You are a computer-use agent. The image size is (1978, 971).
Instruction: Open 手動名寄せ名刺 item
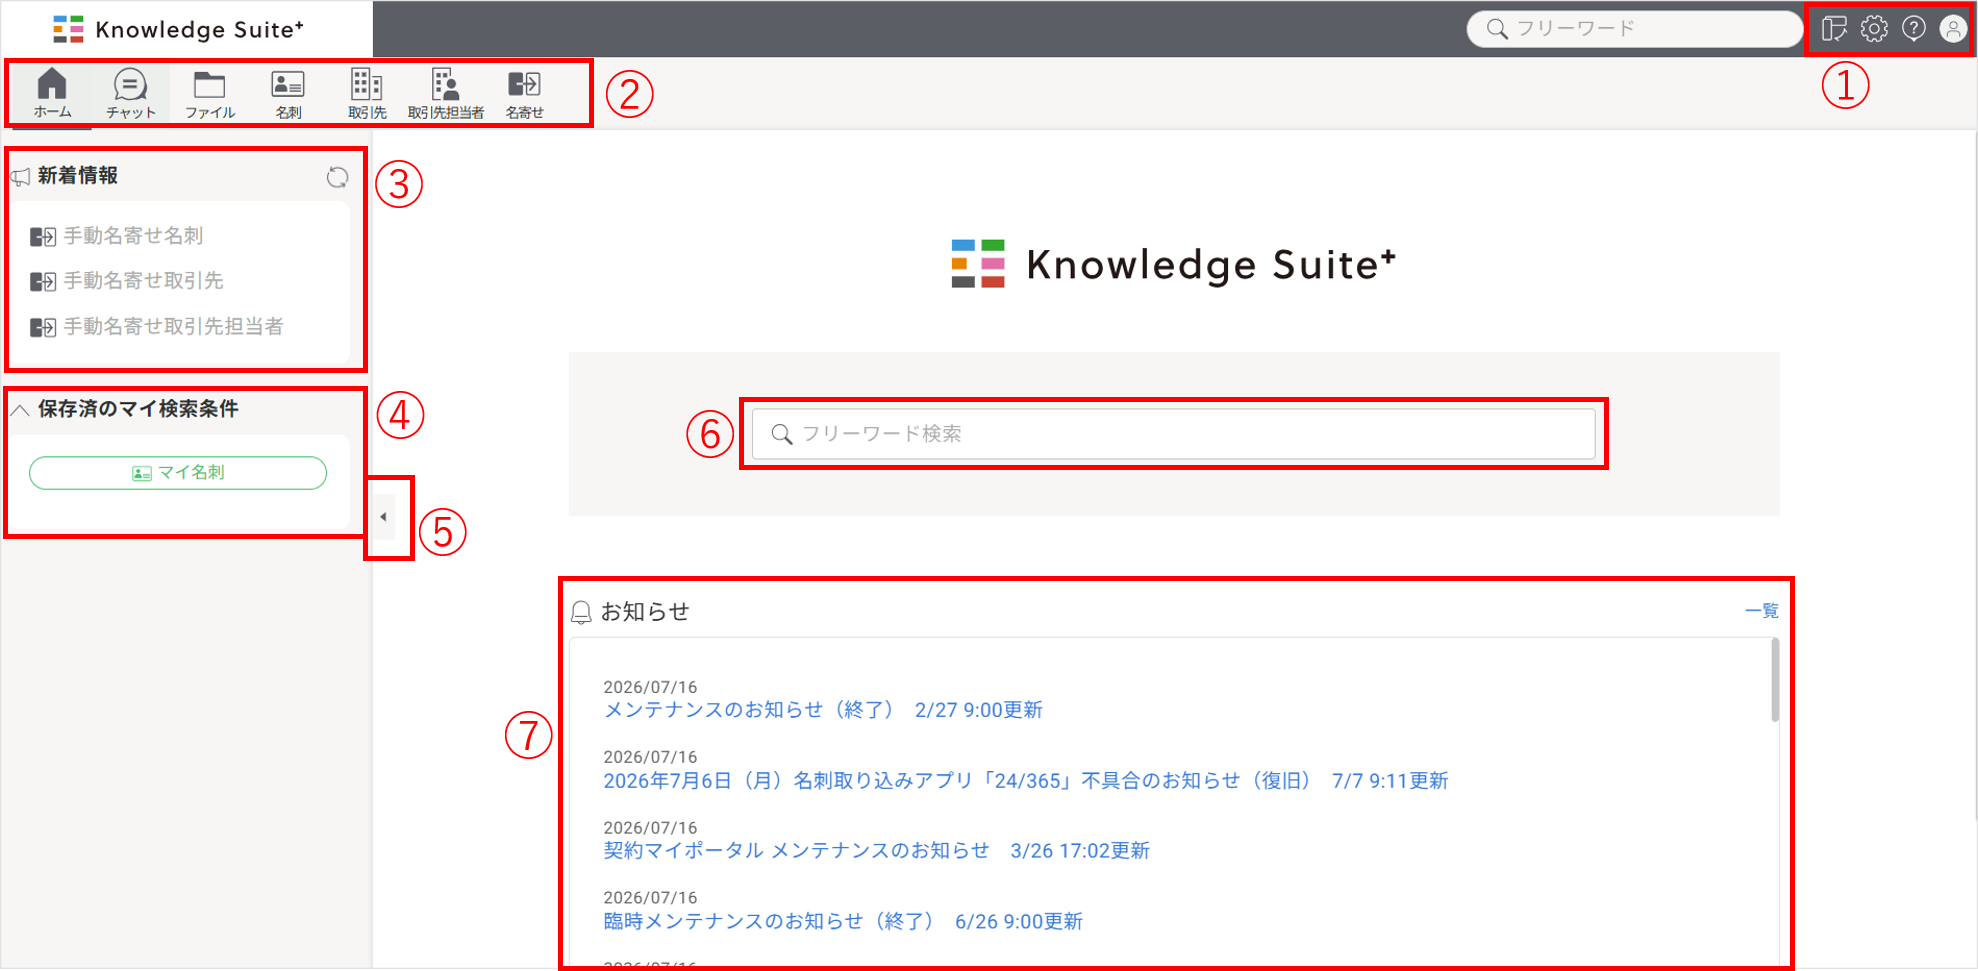tap(133, 236)
